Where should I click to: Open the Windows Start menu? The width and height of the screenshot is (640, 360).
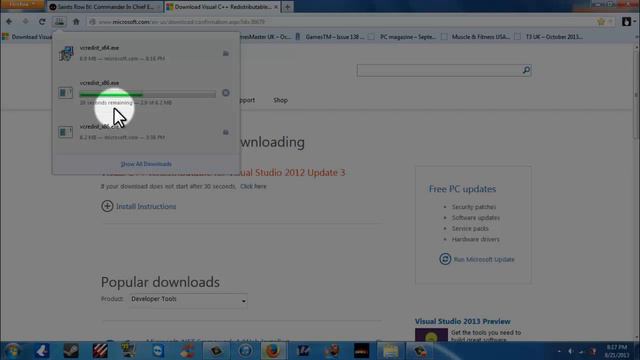(x=13, y=351)
